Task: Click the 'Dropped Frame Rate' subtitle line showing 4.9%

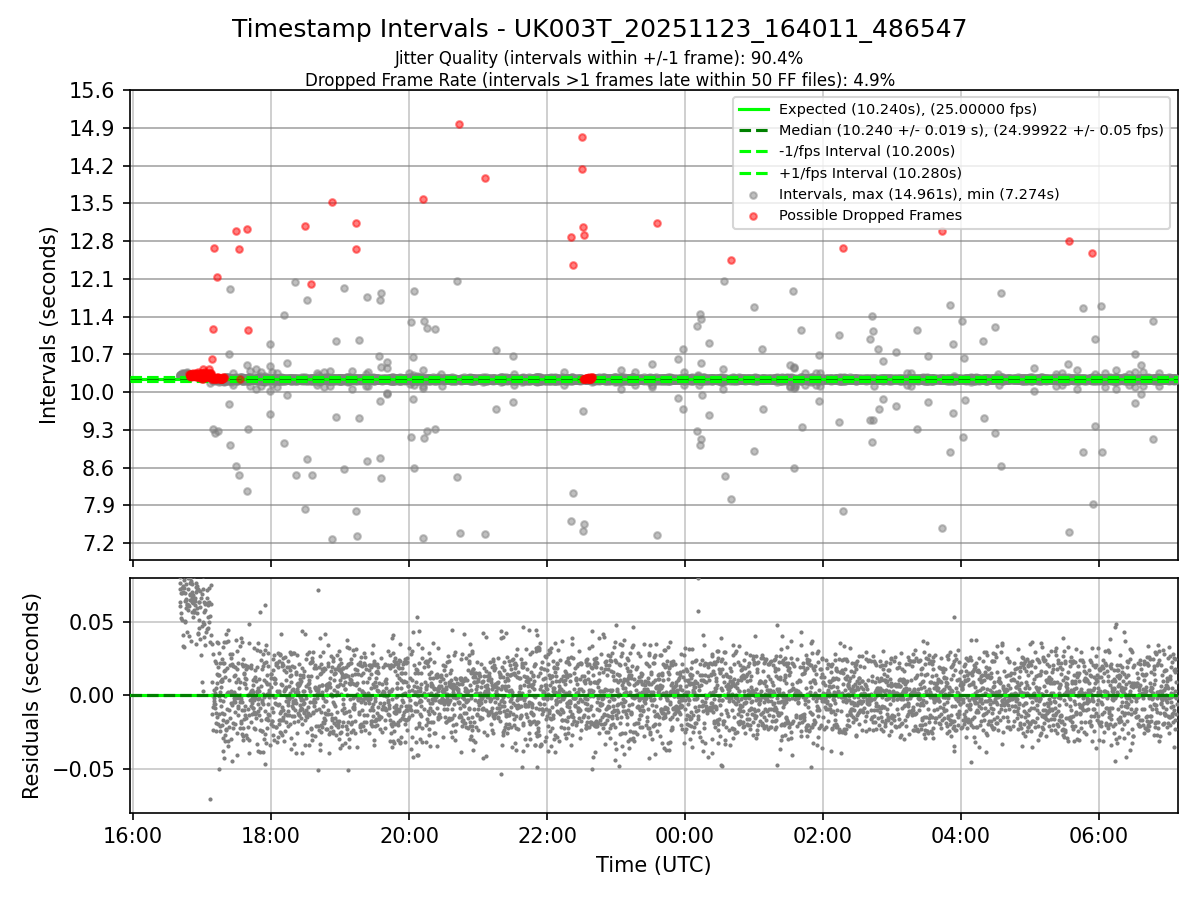Action: pyautogui.click(x=599, y=80)
